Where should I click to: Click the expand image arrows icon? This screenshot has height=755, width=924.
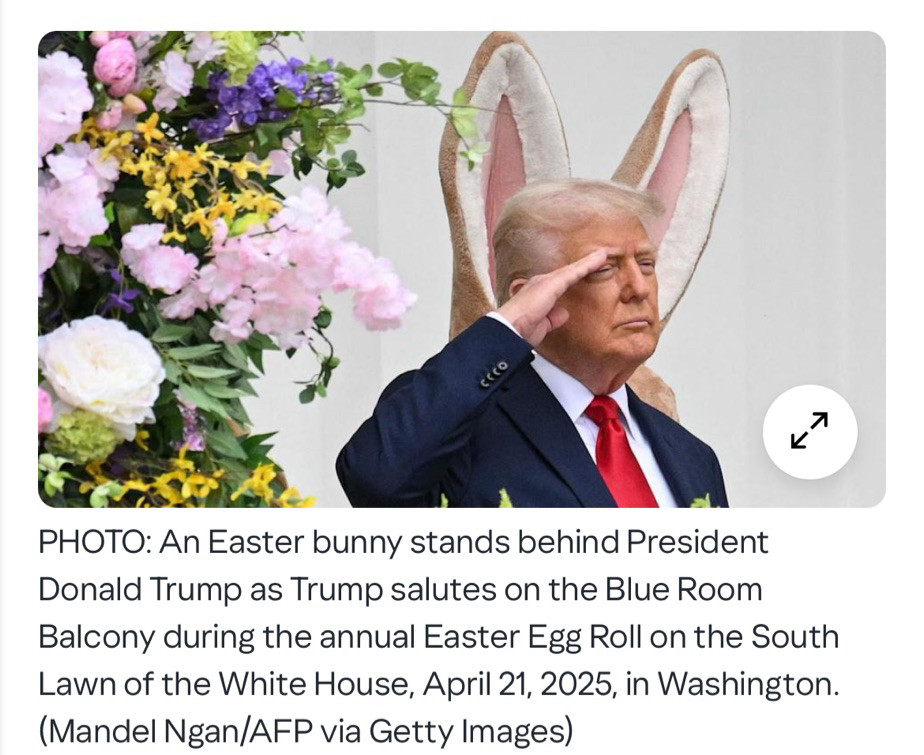point(810,431)
